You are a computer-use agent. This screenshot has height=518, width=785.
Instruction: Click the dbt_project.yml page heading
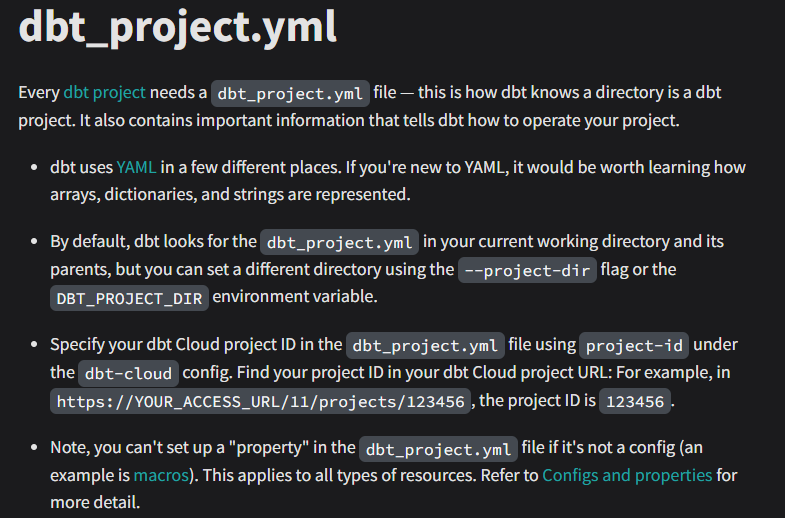click(178, 27)
